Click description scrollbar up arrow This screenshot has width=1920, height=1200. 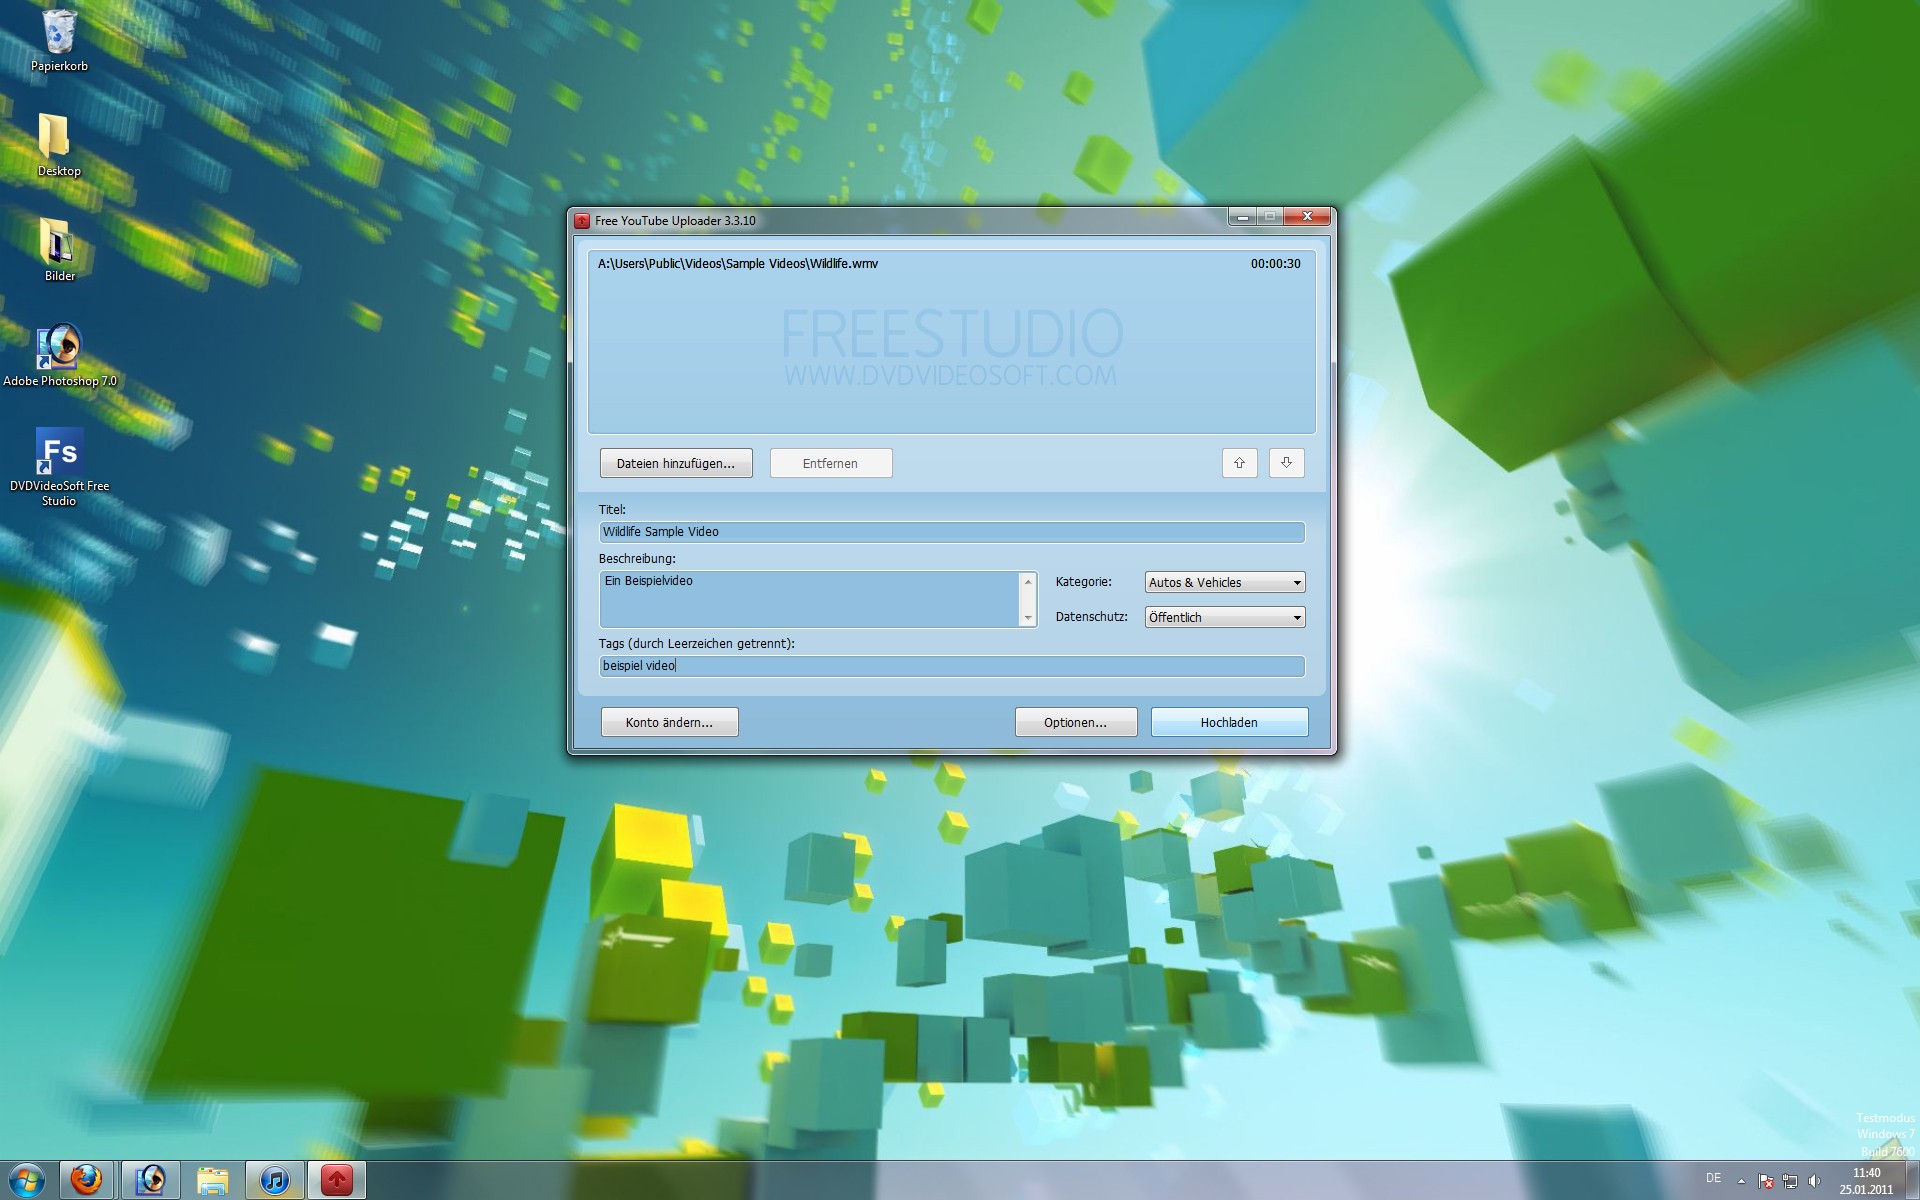(1028, 582)
